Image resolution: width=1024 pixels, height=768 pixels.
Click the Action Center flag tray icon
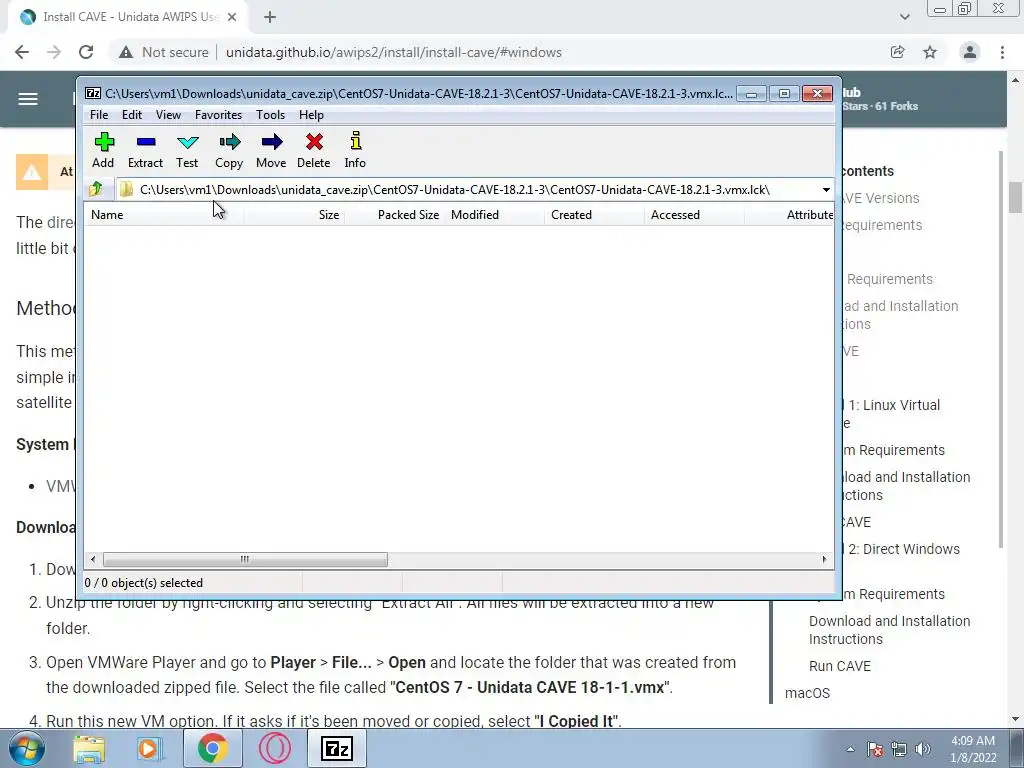pos(875,749)
